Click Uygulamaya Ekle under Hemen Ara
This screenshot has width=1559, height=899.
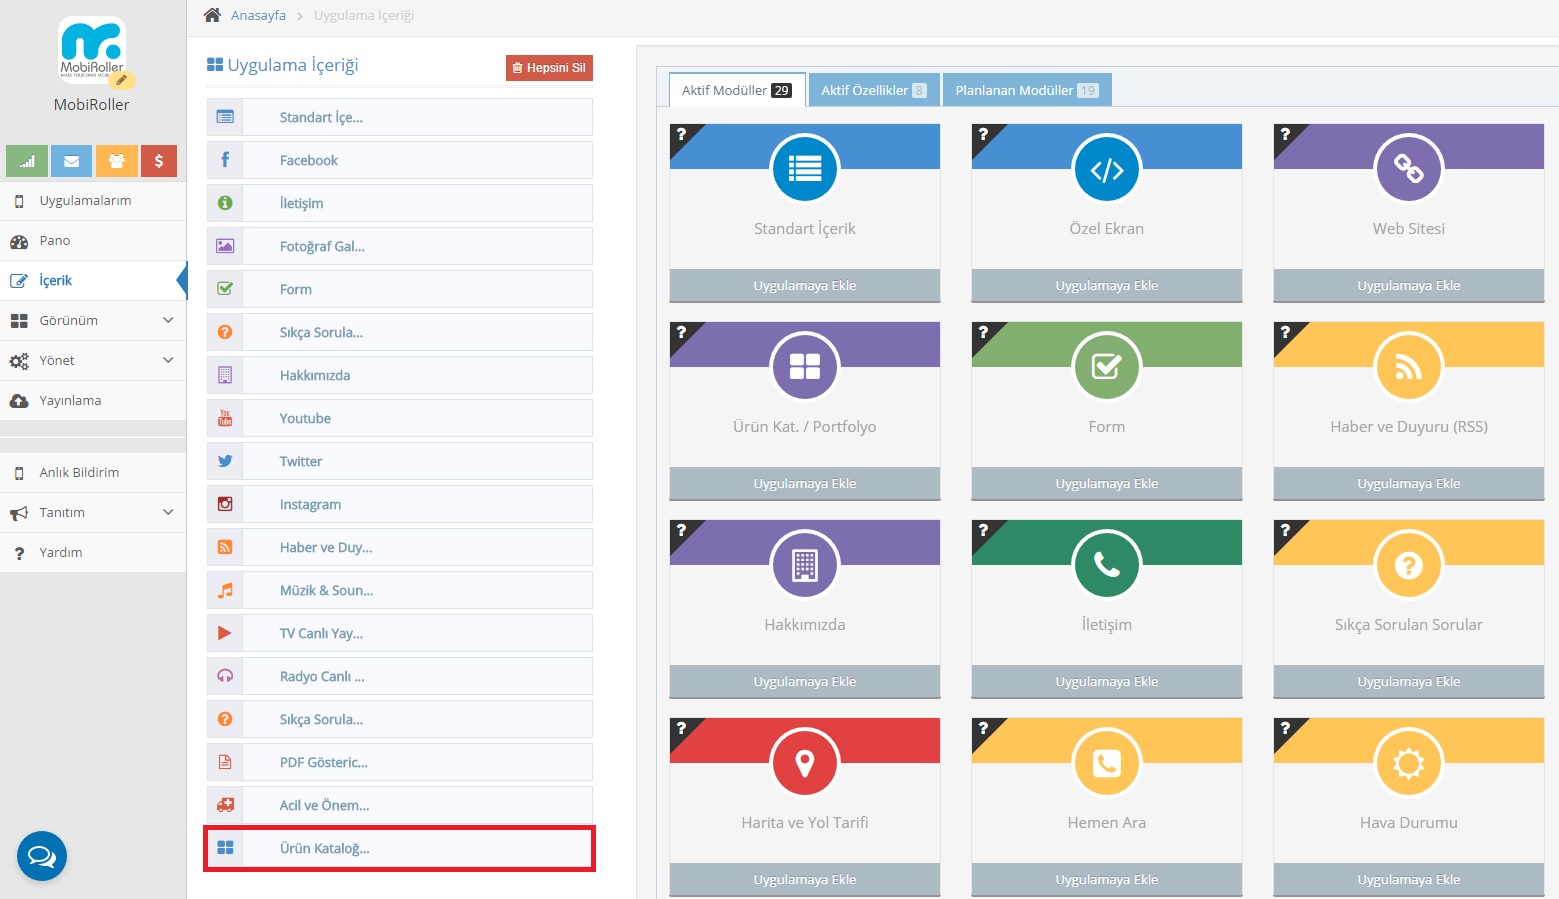(x=1107, y=879)
